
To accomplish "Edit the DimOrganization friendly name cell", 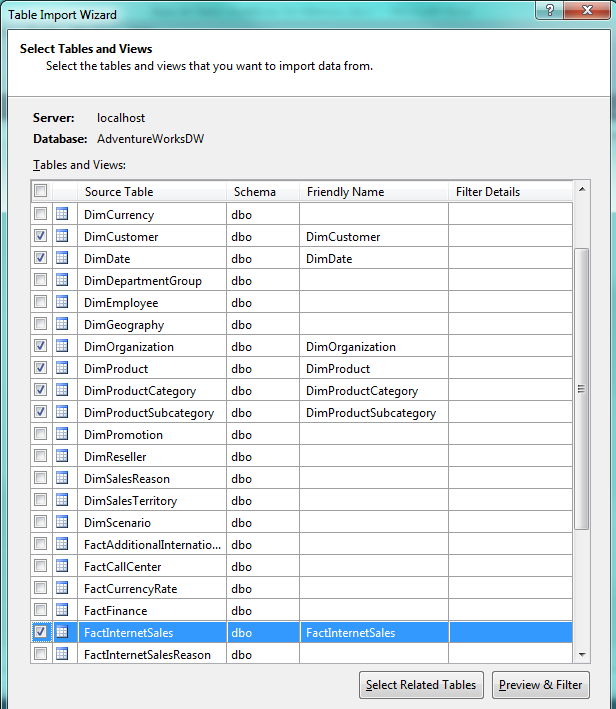I will [373, 347].
